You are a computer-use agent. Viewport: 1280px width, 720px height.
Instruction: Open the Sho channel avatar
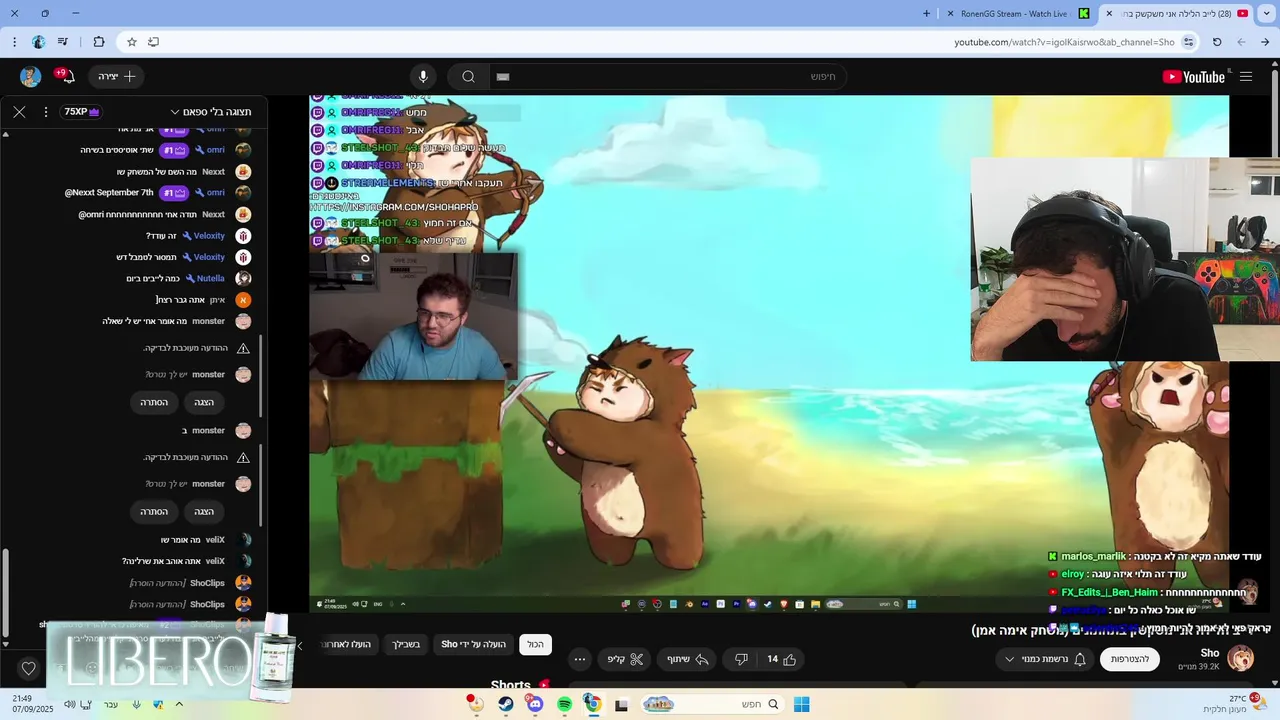coord(1241,659)
